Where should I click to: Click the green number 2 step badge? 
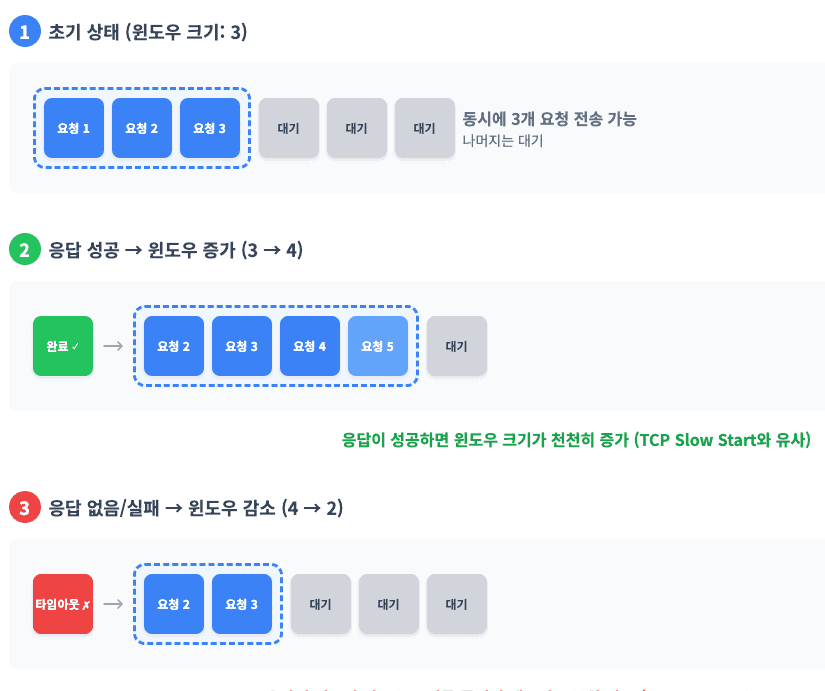point(23,249)
